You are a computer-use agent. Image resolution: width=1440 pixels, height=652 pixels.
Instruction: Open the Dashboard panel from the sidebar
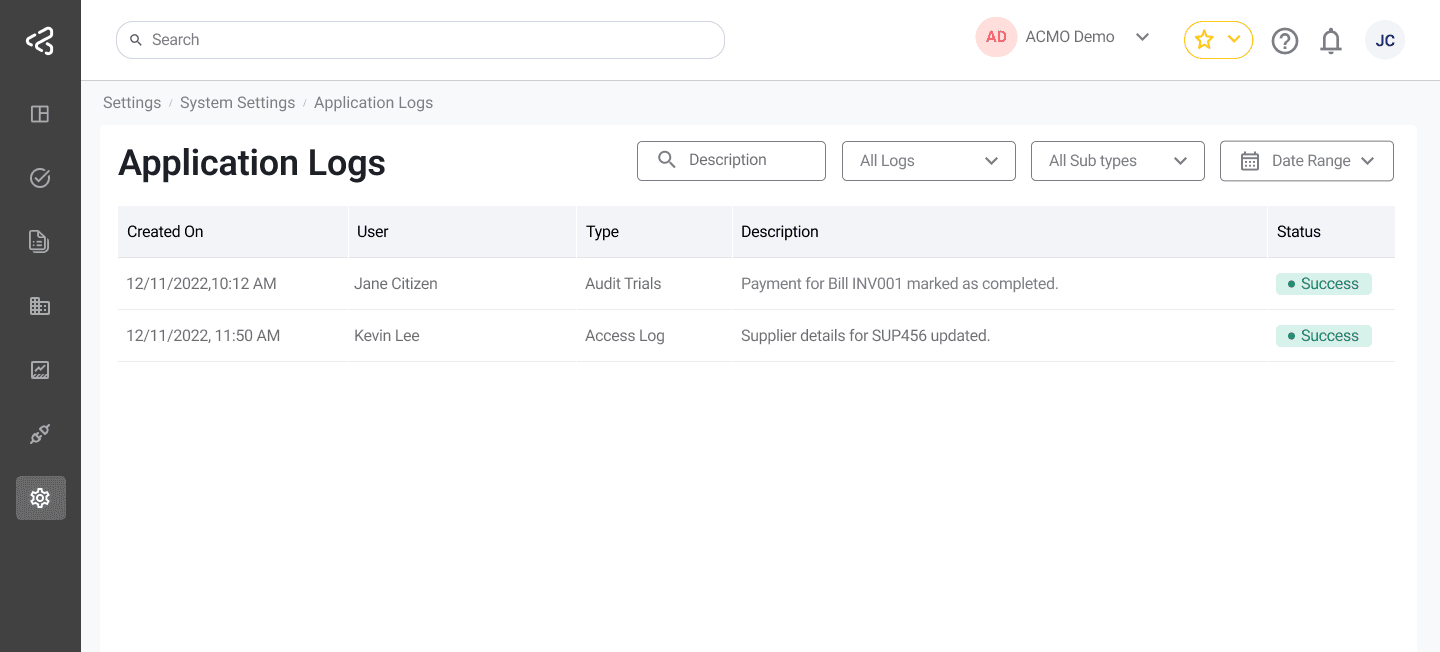point(40,113)
